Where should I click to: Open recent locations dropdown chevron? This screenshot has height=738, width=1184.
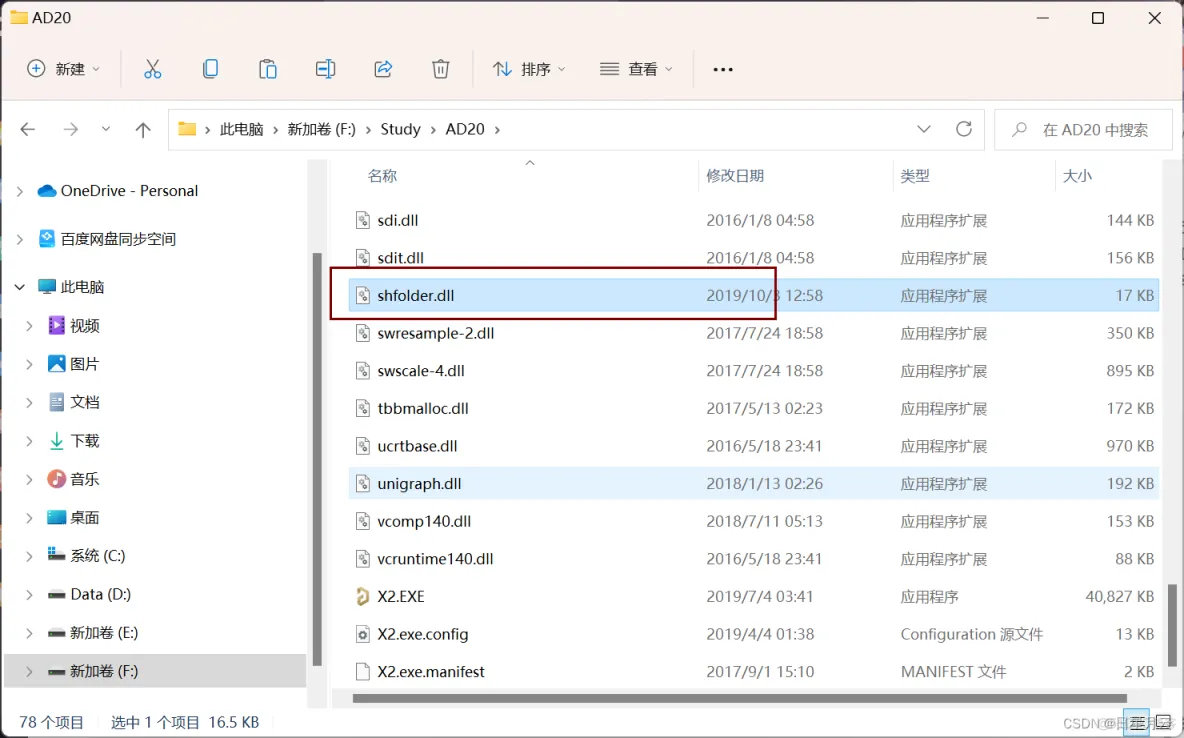(106, 129)
